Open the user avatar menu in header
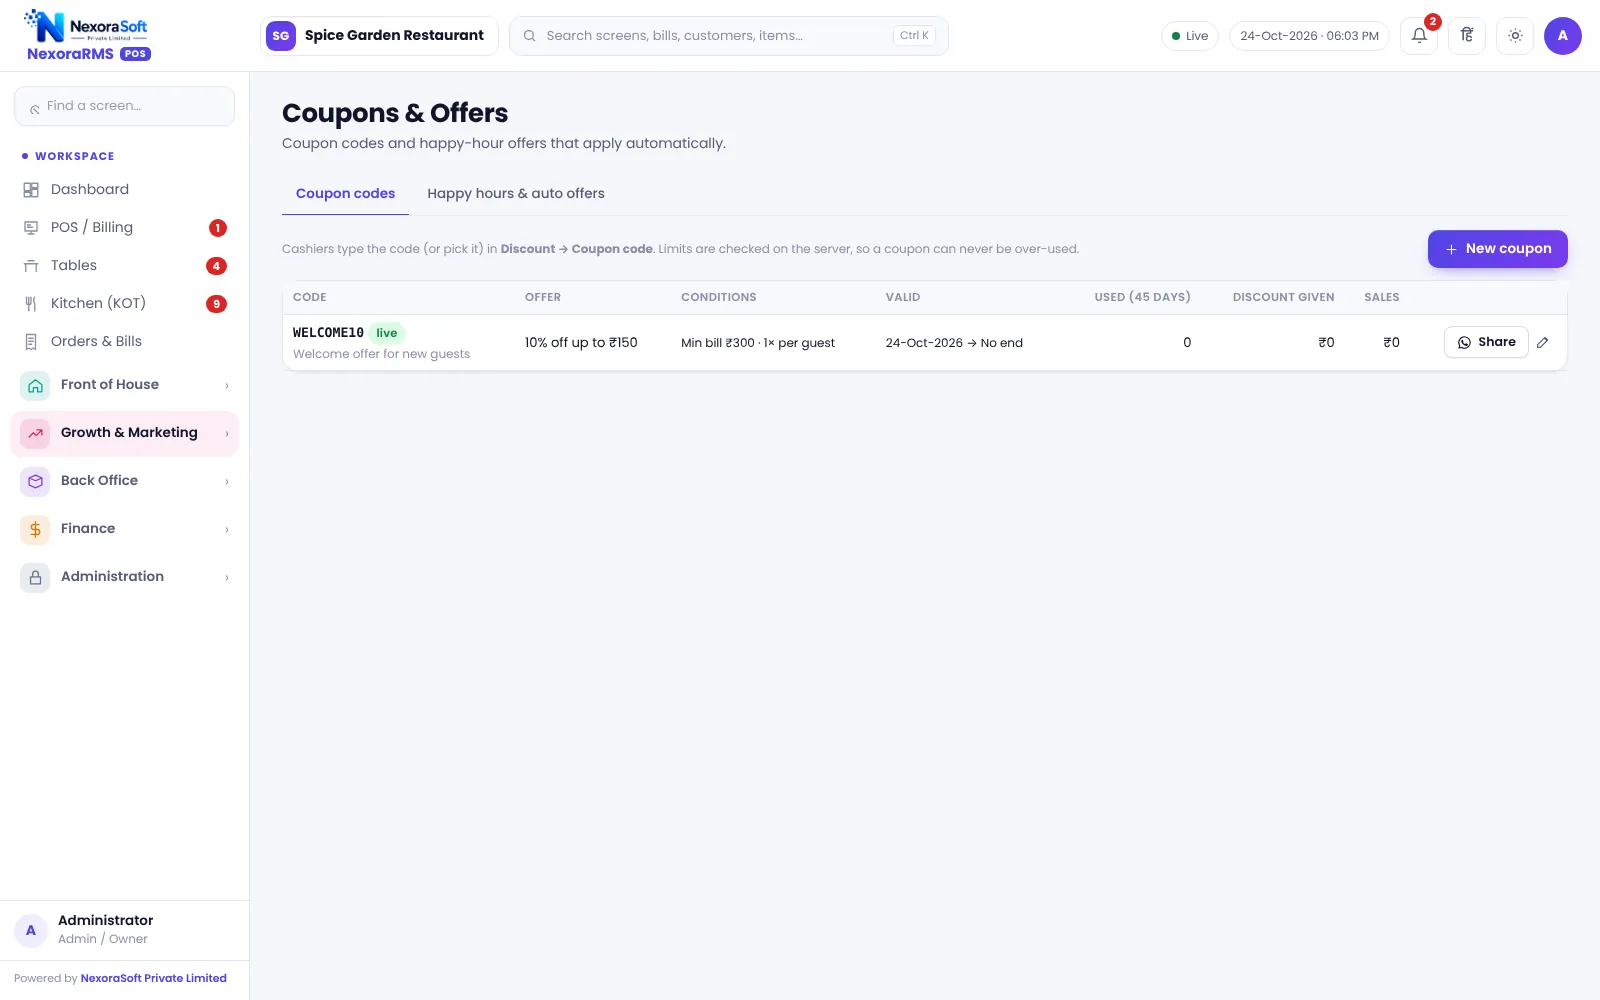Screen dimensions: 1600x1000 click(1562, 36)
